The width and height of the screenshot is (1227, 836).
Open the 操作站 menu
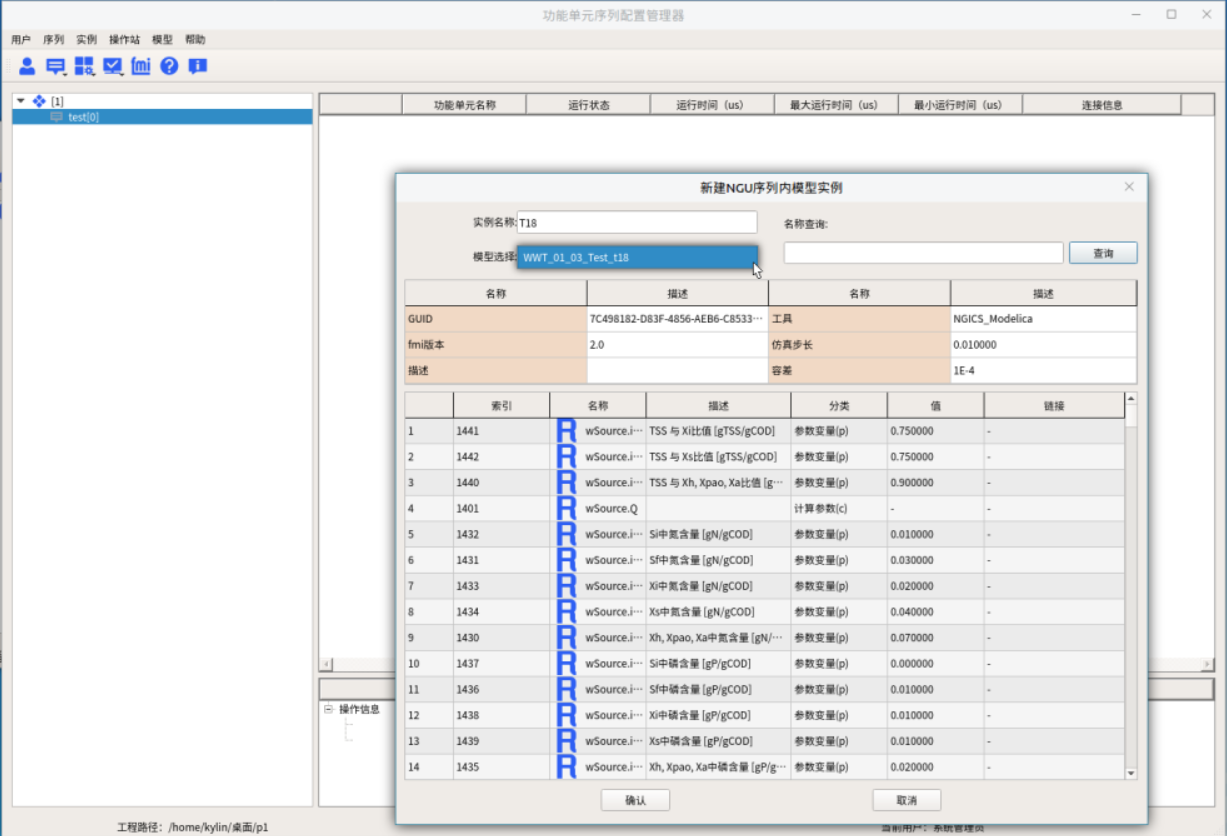(125, 40)
